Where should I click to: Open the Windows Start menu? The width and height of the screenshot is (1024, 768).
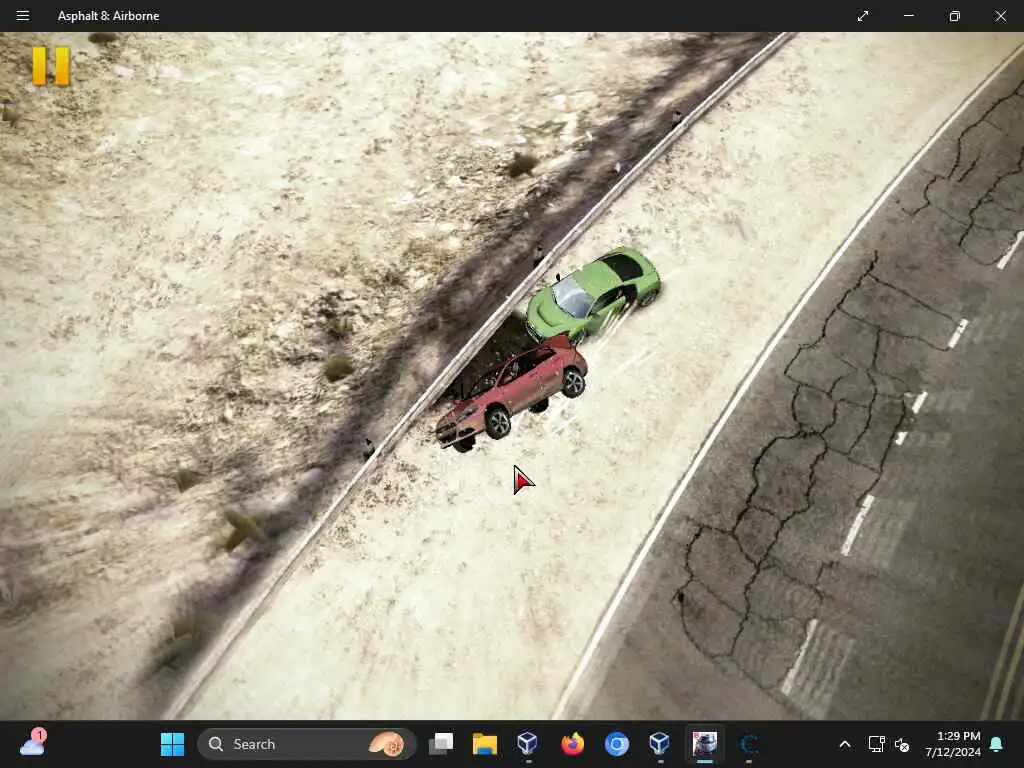coord(172,744)
